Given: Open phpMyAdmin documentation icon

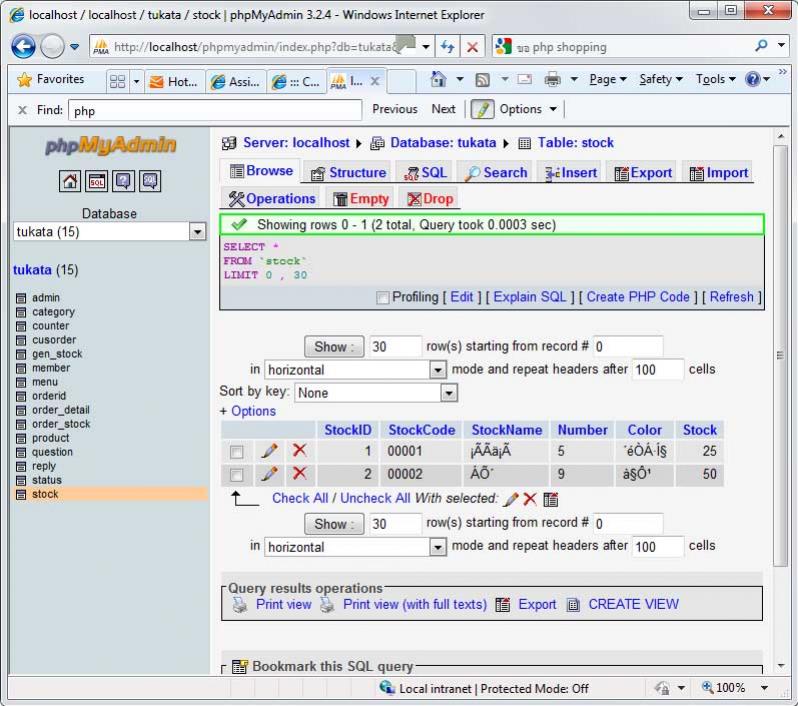Looking at the screenshot, I should coord(123,181).
